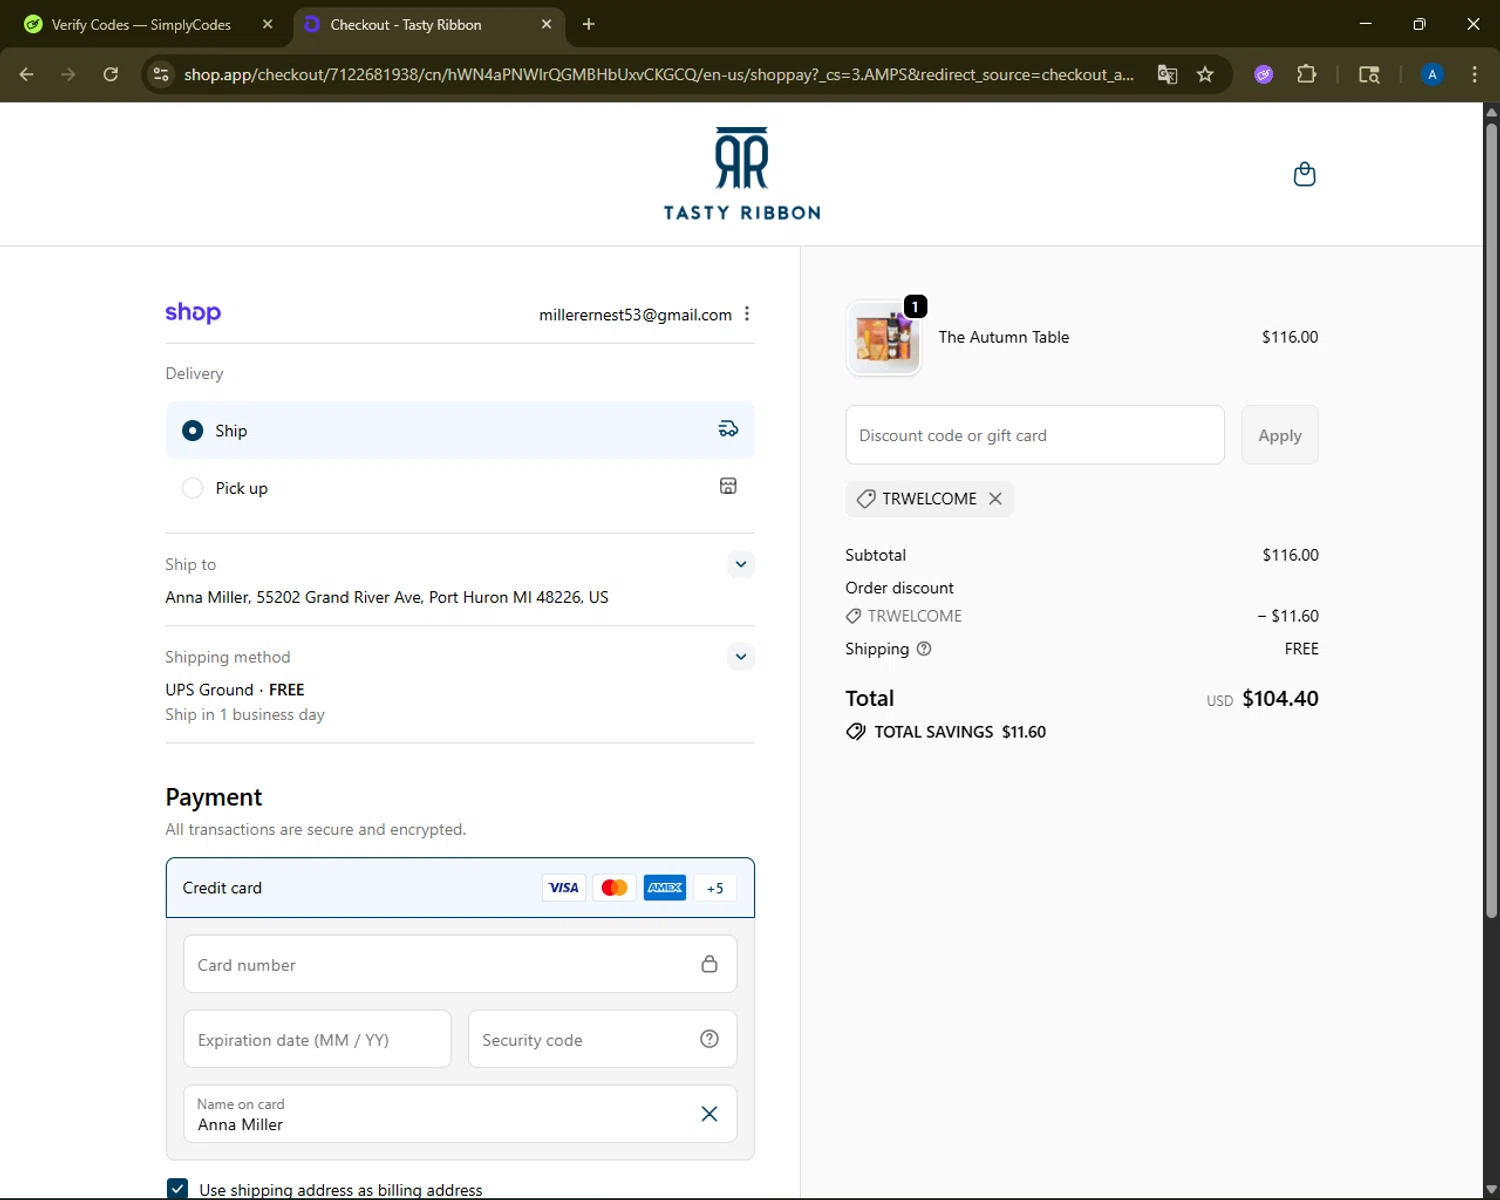This screenshot has width=1500, height=1200.
Task: Click the browser address bar URL
Action: (659, 74)
